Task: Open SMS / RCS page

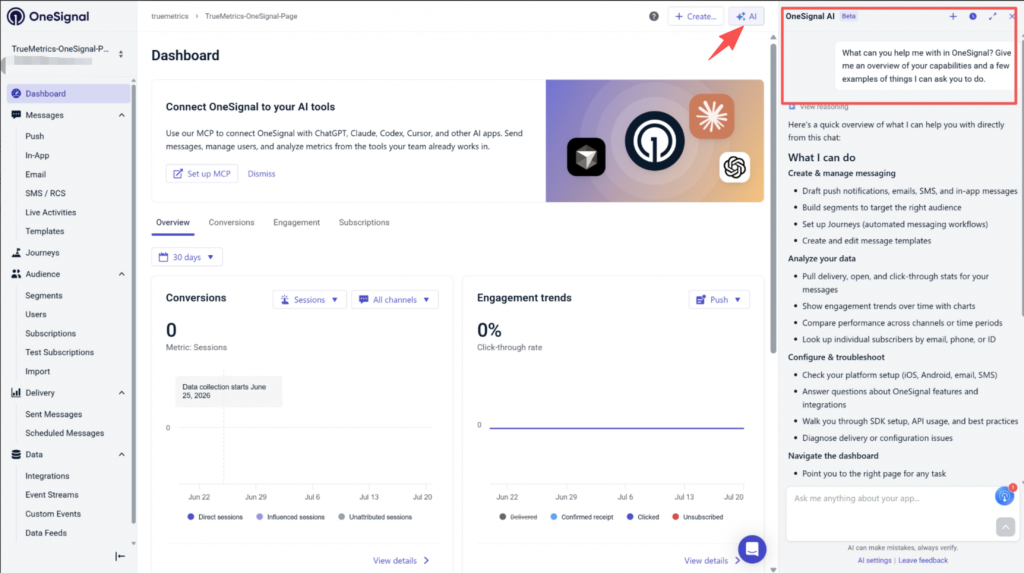Action: coord(45,193)
